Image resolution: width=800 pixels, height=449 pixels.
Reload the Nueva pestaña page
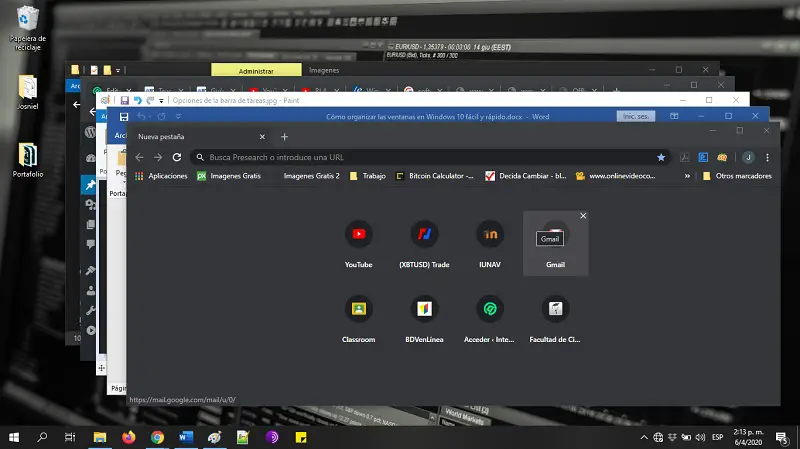pos(177,157)
